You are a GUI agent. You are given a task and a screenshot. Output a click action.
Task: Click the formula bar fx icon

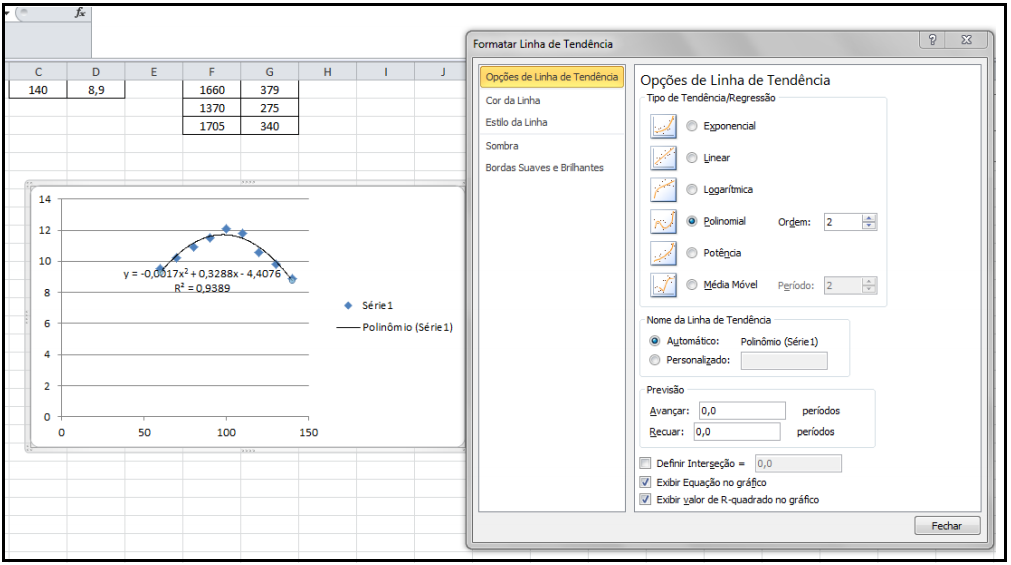tap(81, 13)
